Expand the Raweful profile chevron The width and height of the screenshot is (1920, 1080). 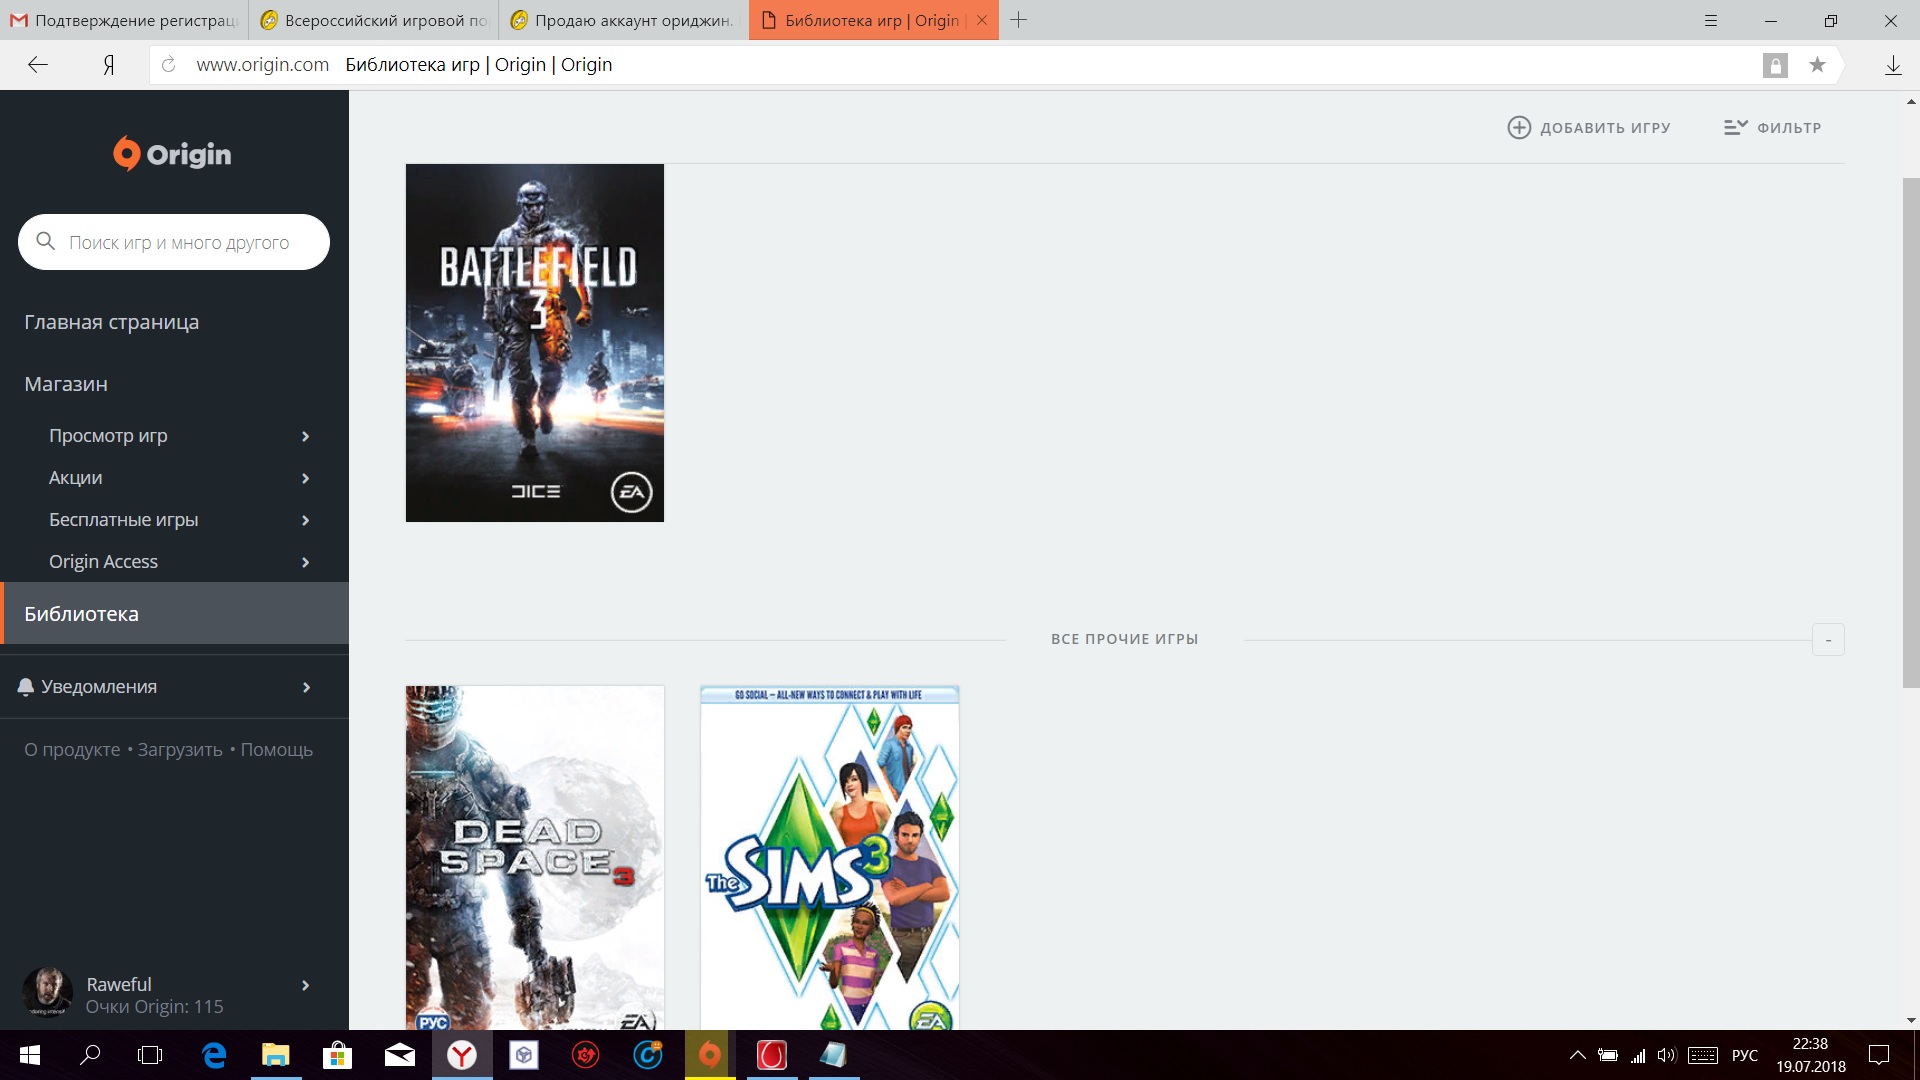(306, 985)
